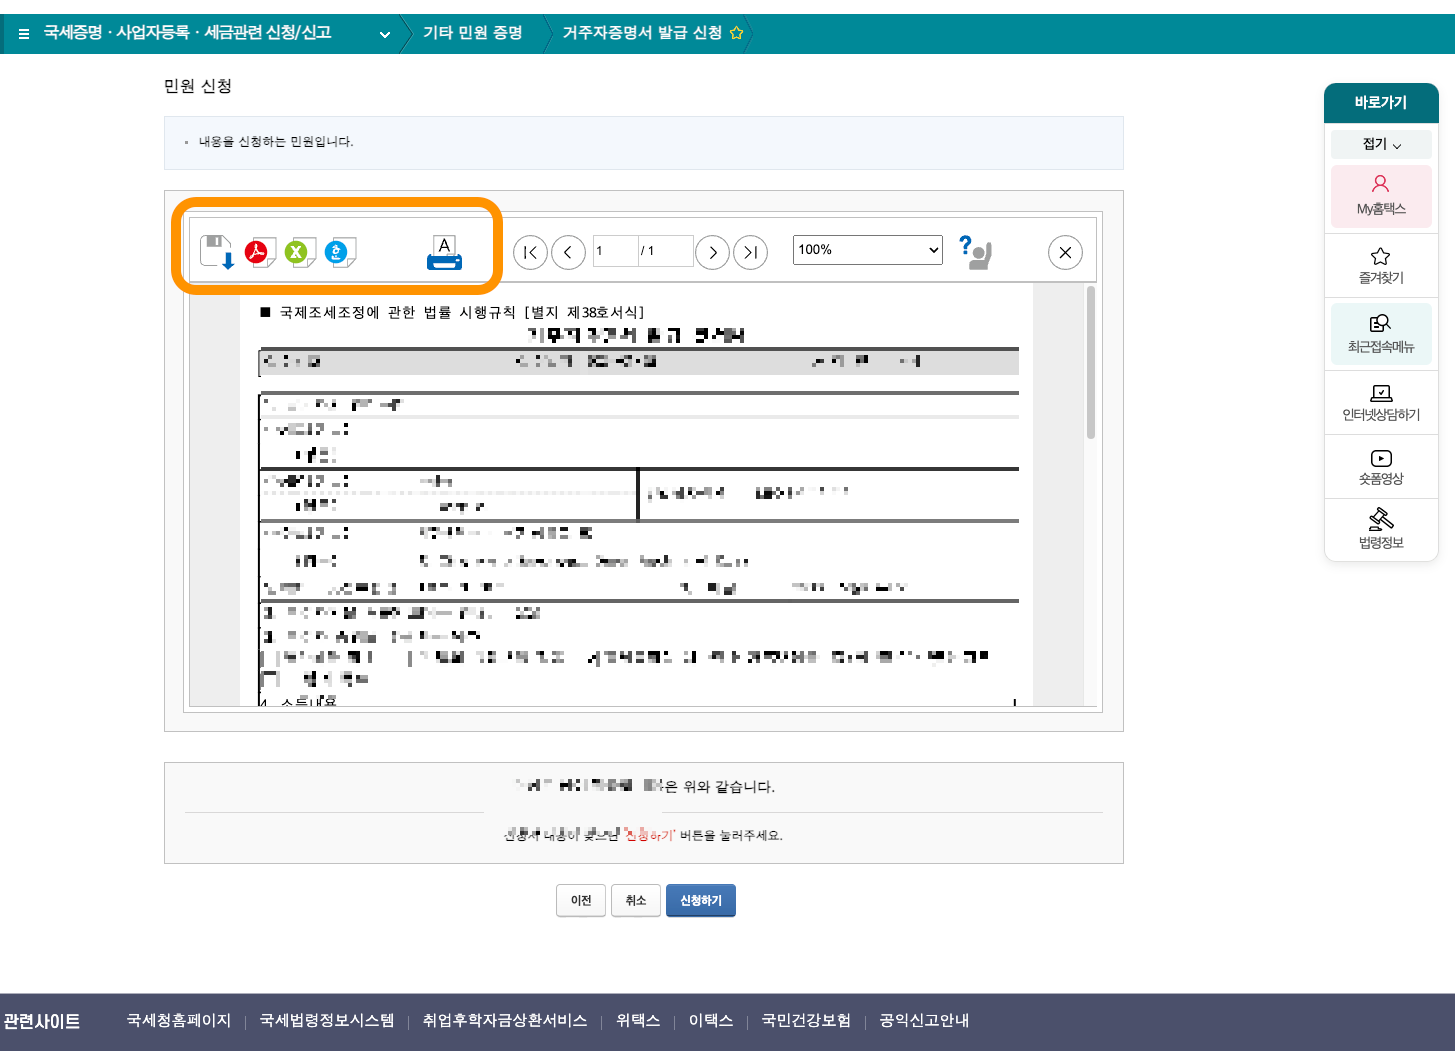This screenshot has width=1455, height=1051.
Task: Click the page number input field
Action: tap(614, 251)
